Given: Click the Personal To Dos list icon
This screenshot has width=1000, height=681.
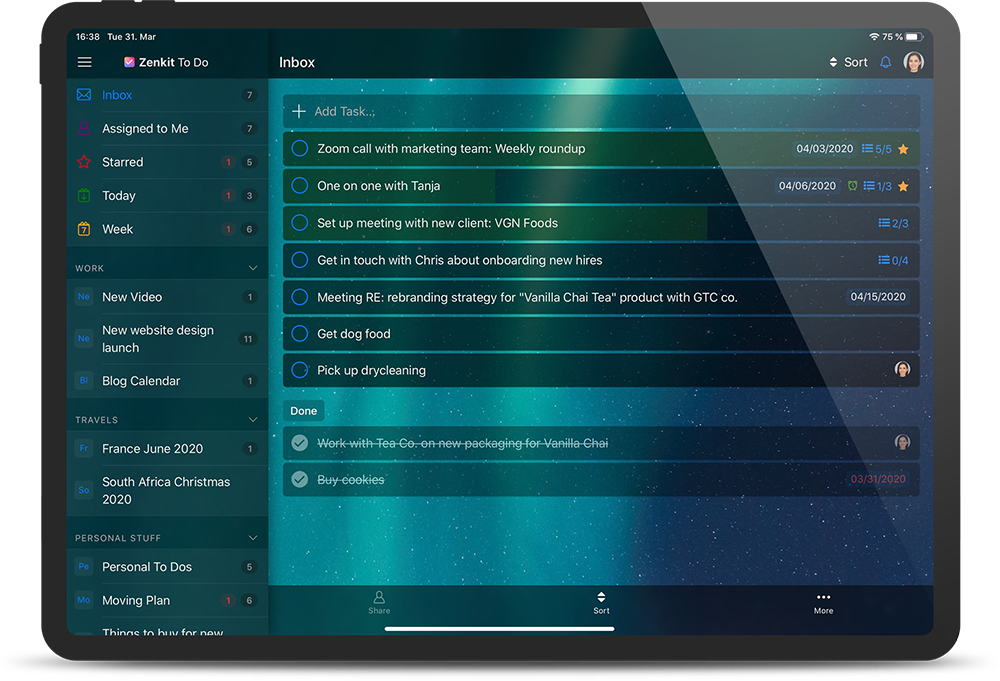Looking at the screenshot, I should [x=84, y=566].
